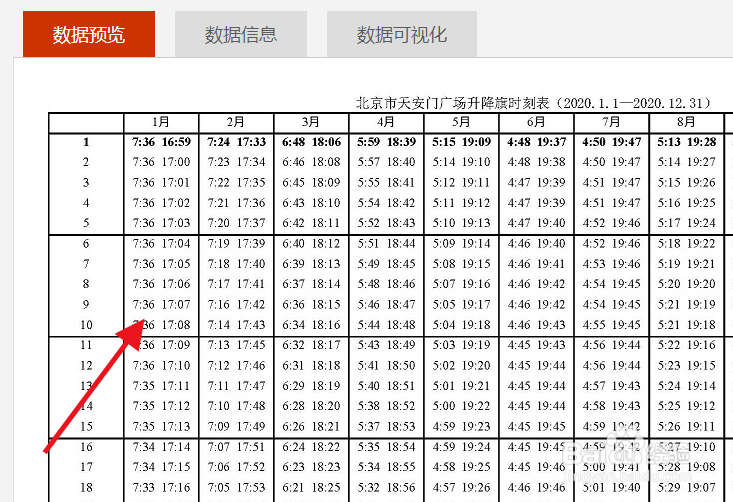Click cell 5:34 18:55 in April column

(386, 467)
